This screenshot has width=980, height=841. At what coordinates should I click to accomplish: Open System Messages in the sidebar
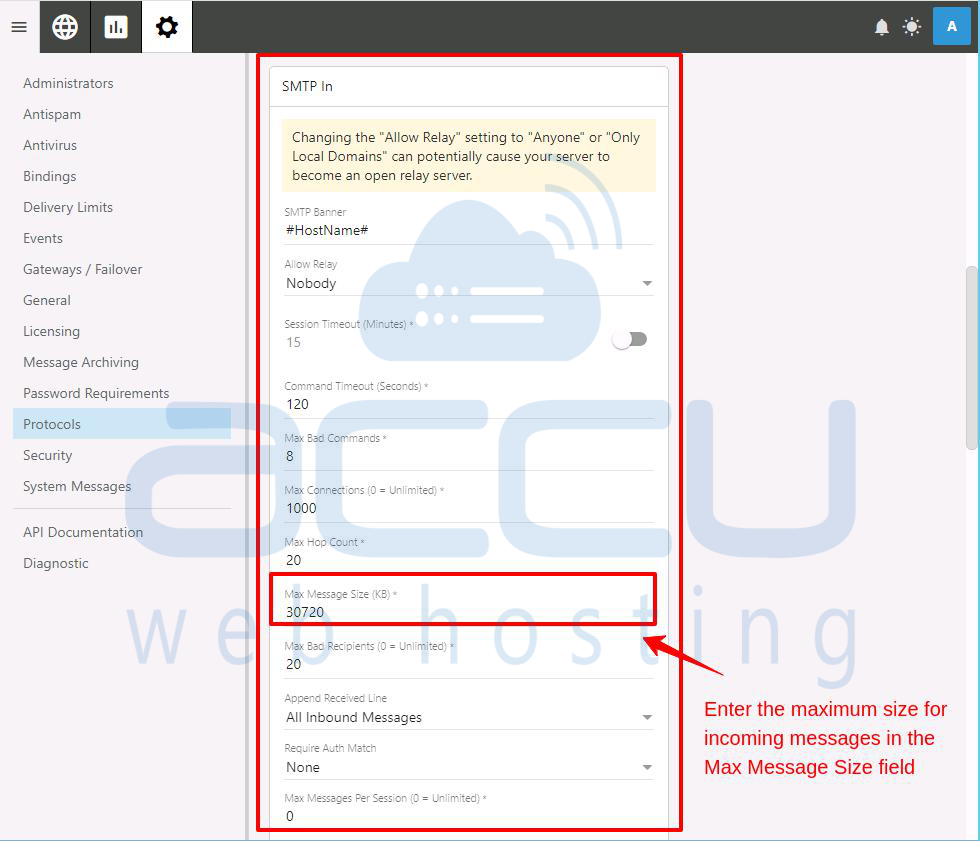[x=77, y=486]
